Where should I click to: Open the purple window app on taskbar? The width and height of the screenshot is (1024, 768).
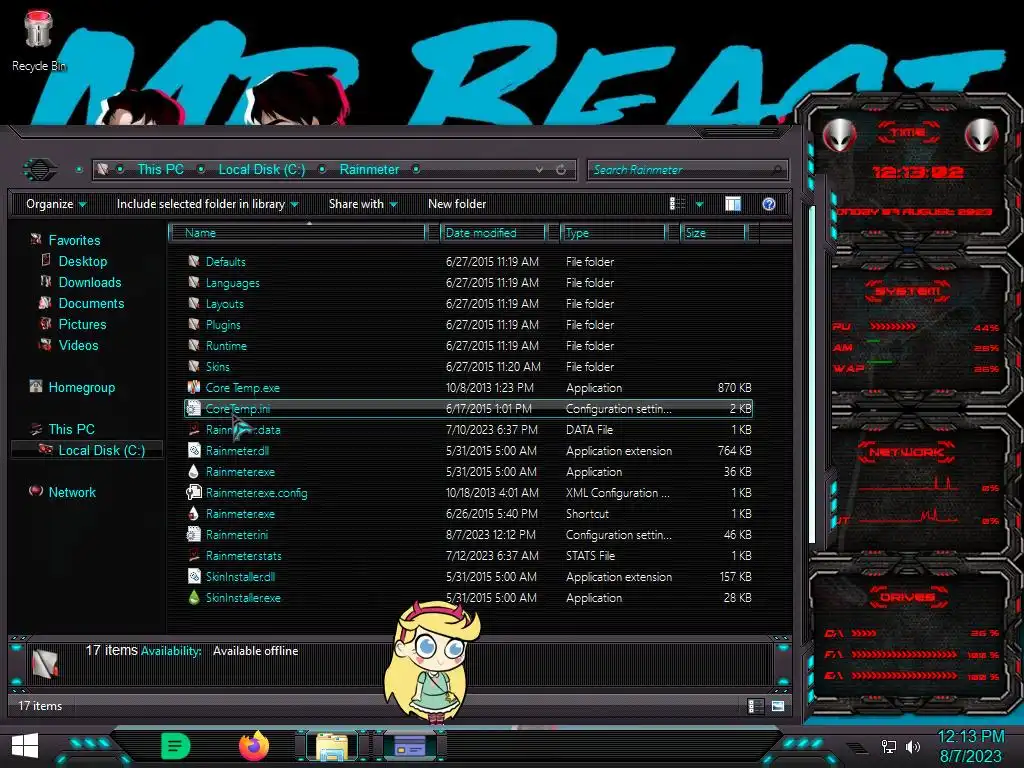coord(410,746)
